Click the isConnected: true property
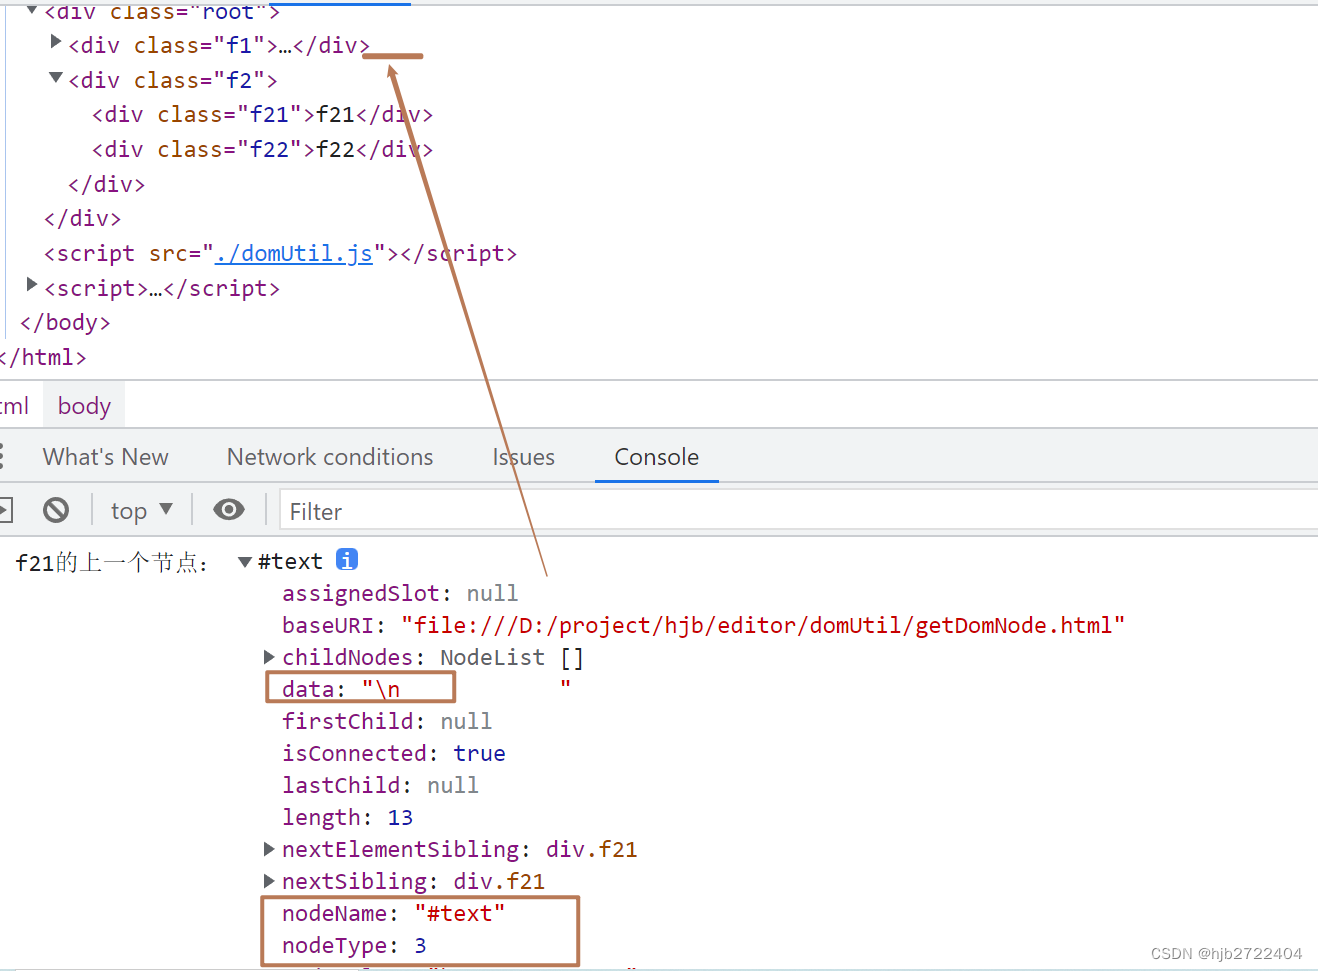 point(394,754)
